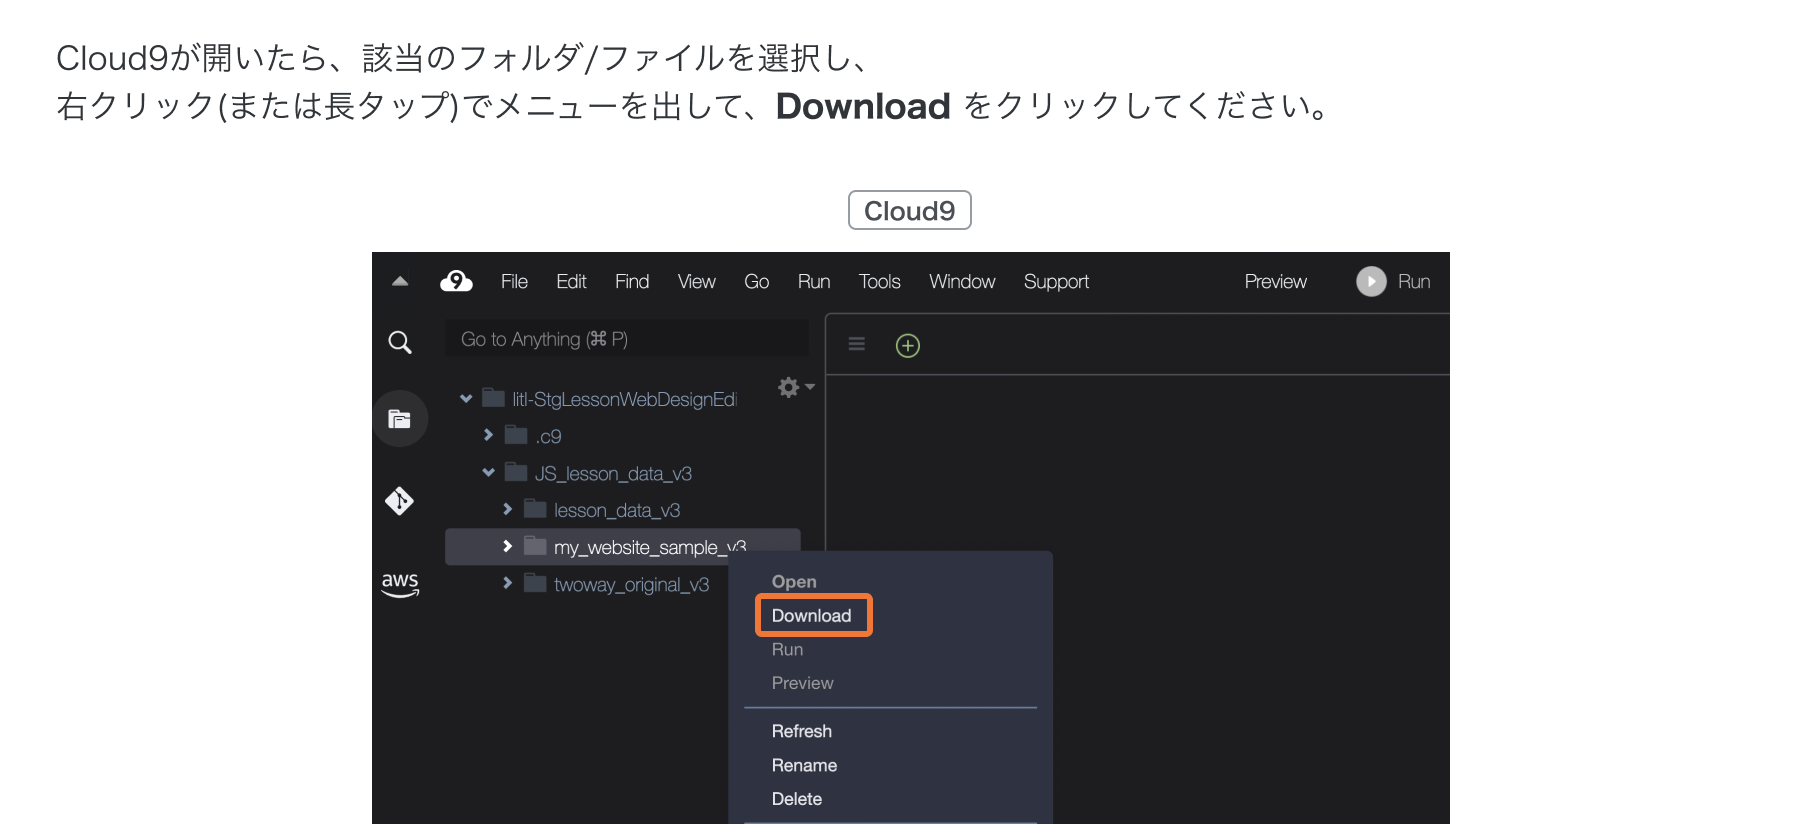Open the tab list hamburger icon

click(x=857, y=344)
